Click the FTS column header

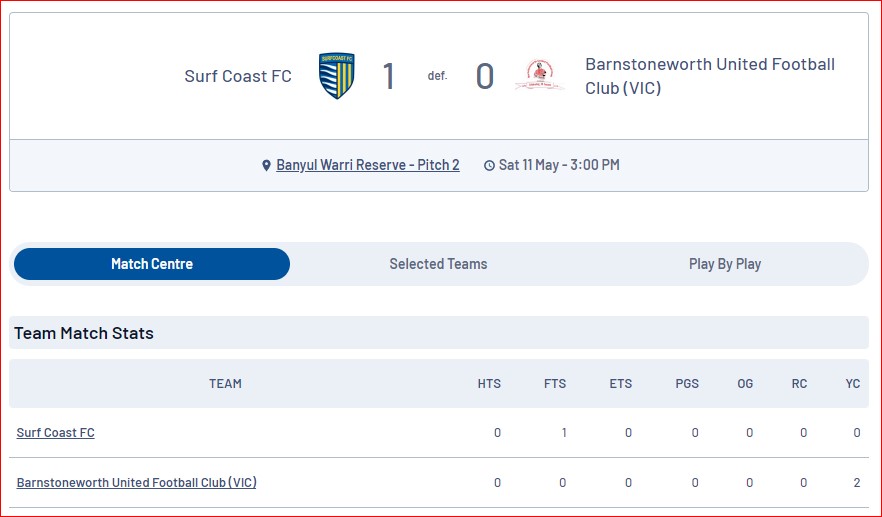[555, 384]
